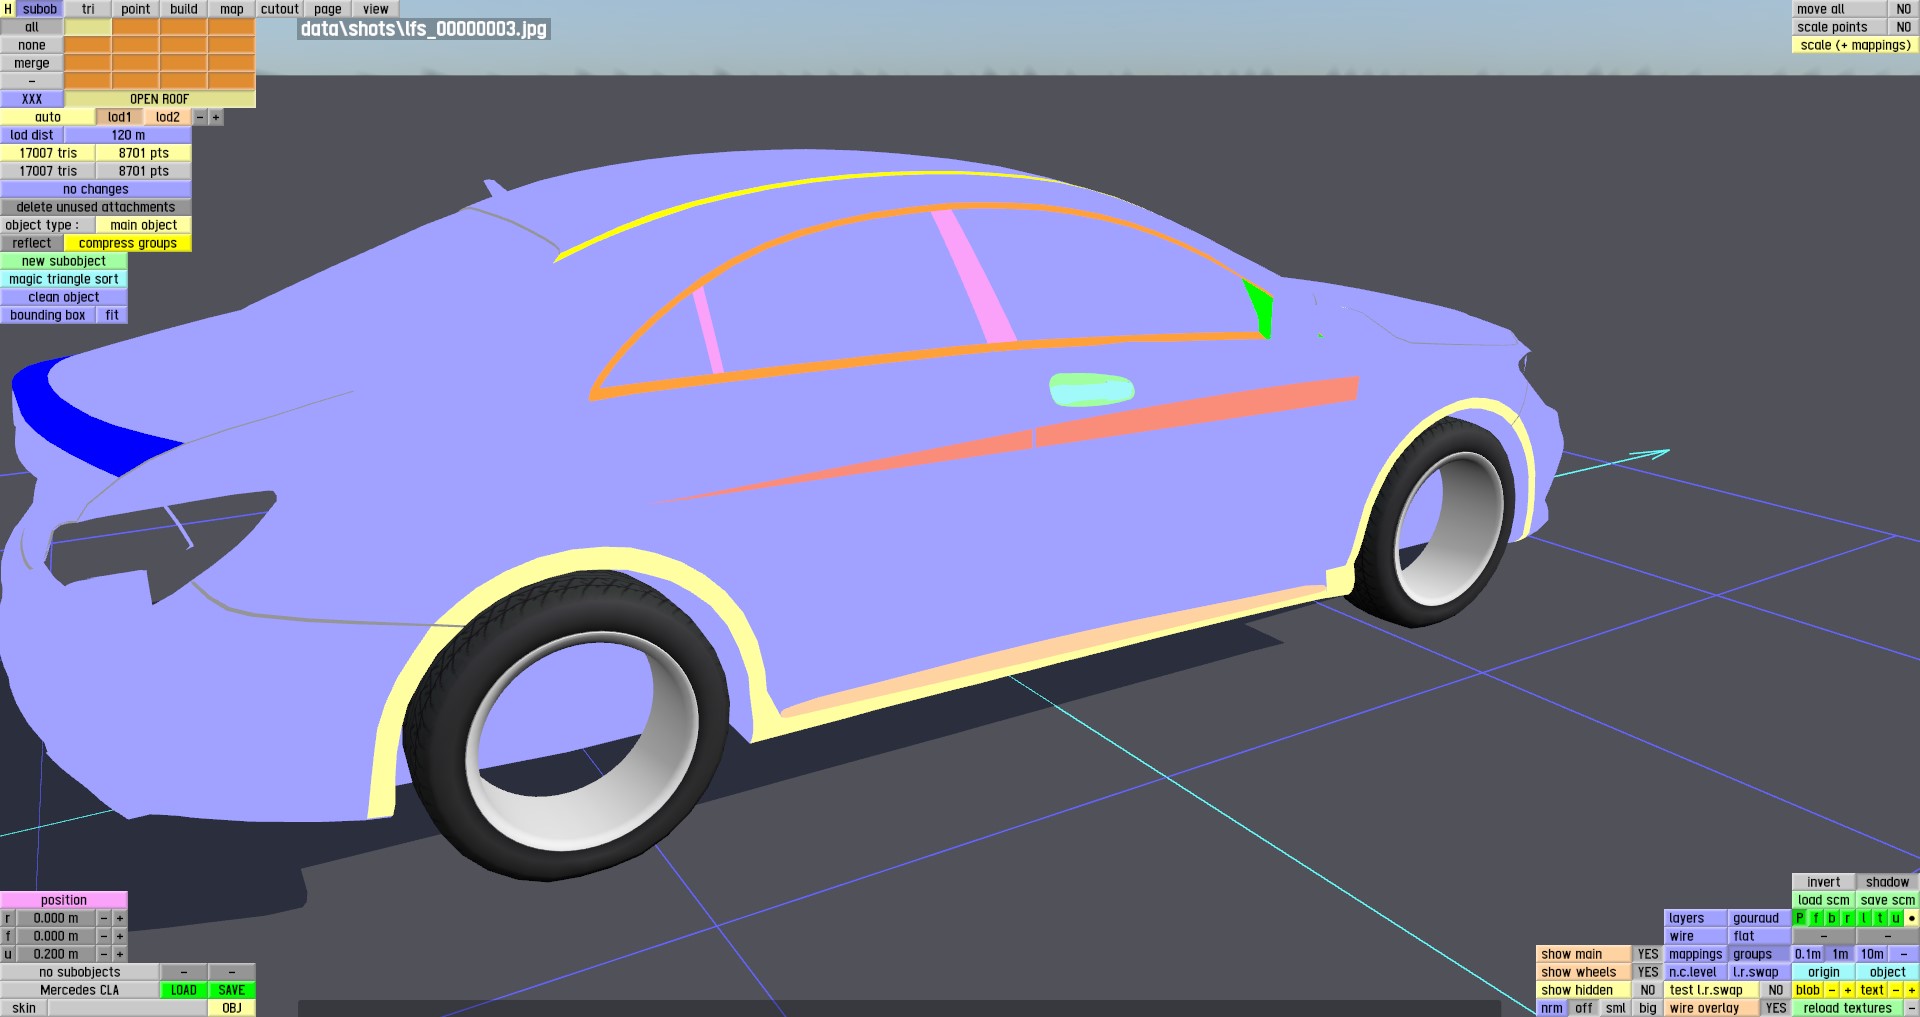
Task: Switch to lod1
Action: pos(120,117)
